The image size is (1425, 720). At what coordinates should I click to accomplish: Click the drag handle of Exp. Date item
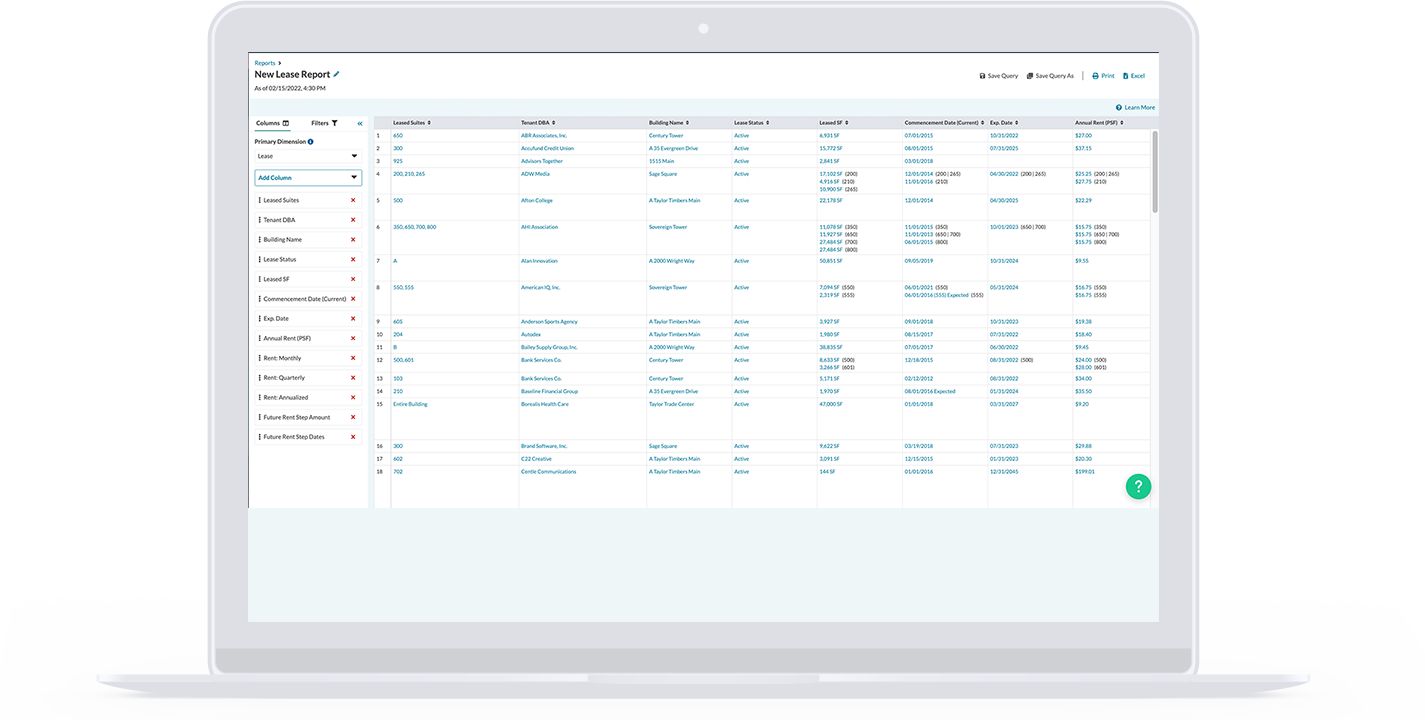(260, 319)
